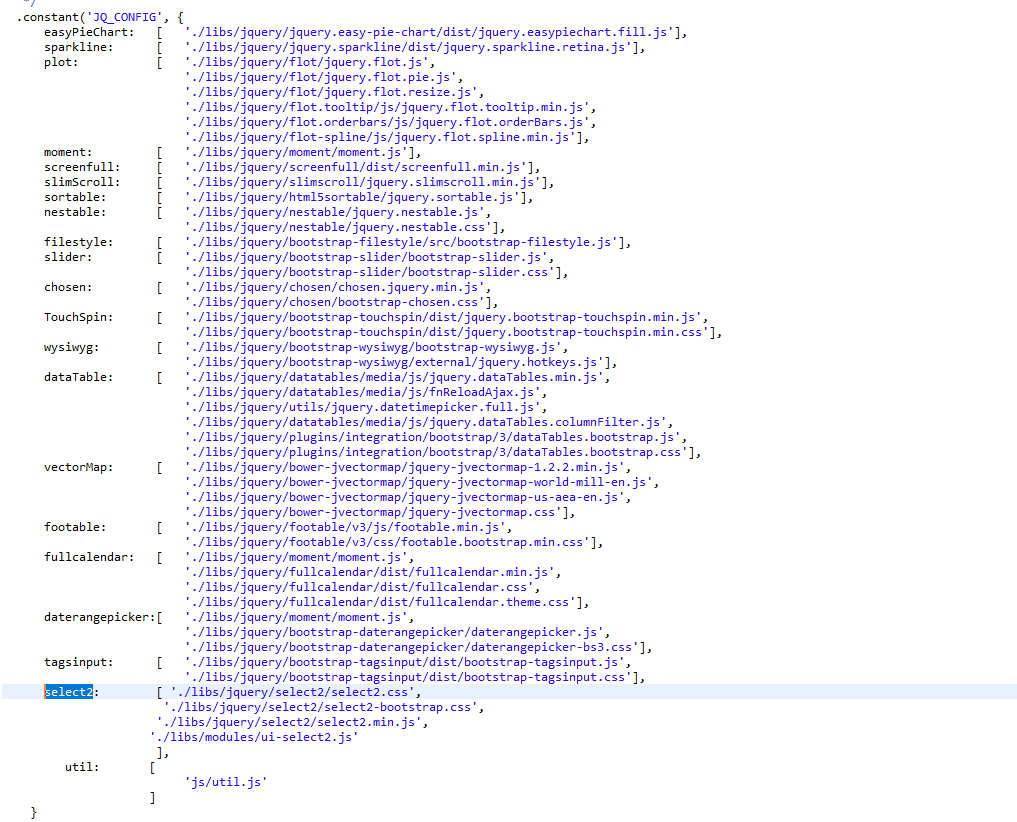
Task: Click the jquery.flot.tooltip.min.js path
Action: (387, 106)
